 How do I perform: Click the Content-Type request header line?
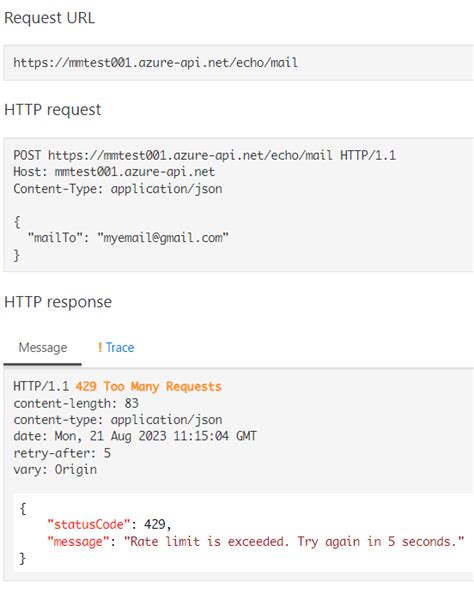click(118, 189)
